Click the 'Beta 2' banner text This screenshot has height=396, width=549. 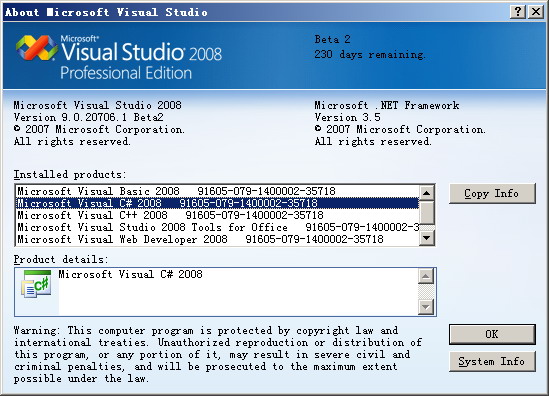(332, 39)
